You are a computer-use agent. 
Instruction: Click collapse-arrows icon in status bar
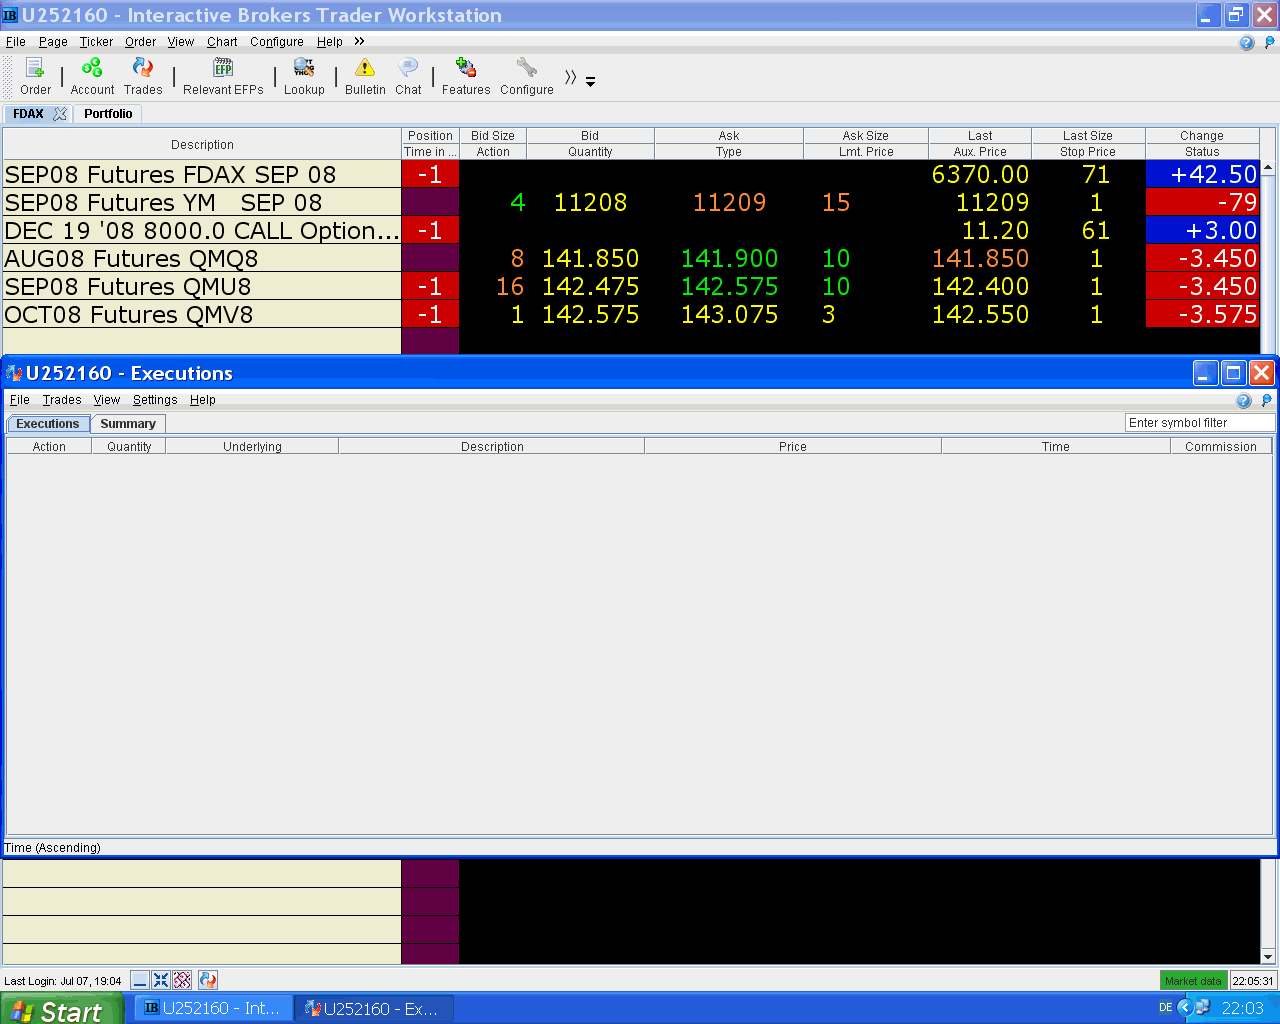point(161,980)
